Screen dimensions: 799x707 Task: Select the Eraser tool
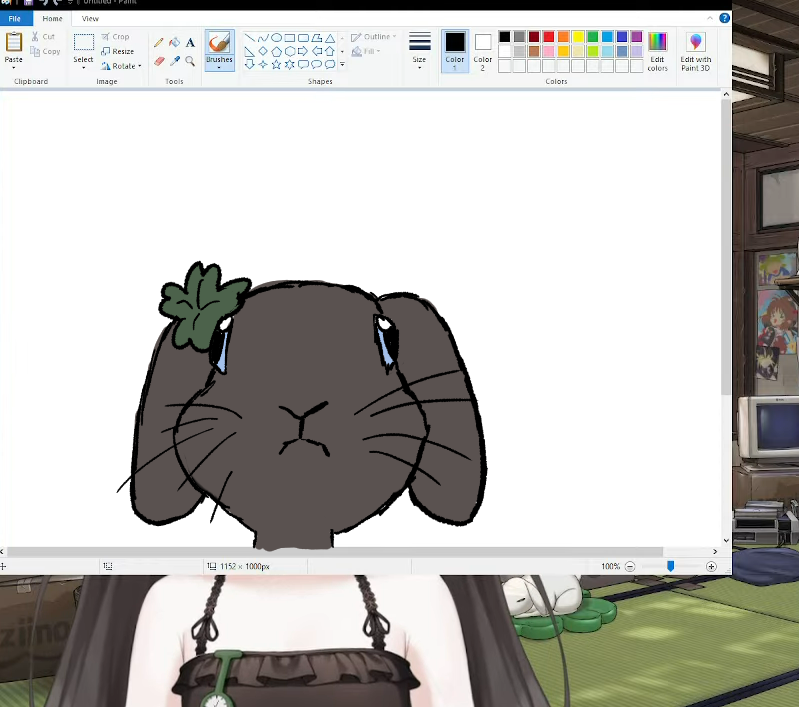pos(159,61)
